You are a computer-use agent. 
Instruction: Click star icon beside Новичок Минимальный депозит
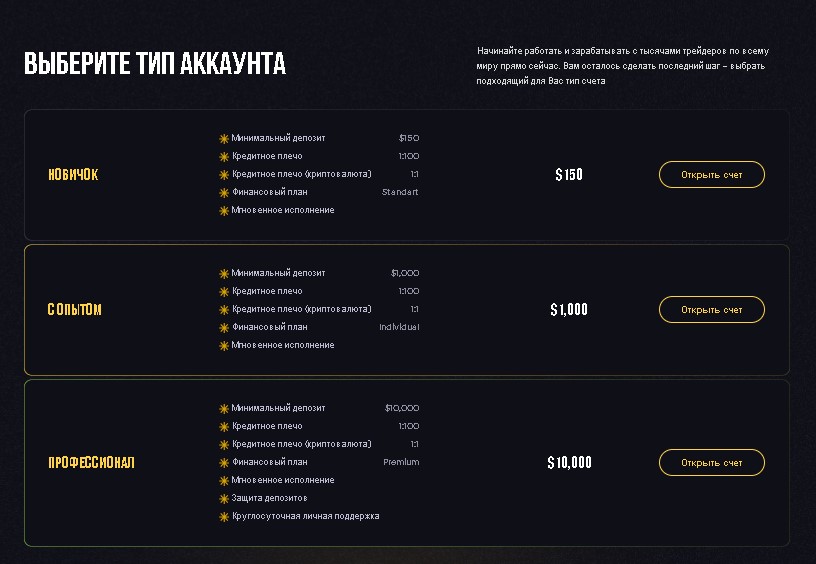224,139
